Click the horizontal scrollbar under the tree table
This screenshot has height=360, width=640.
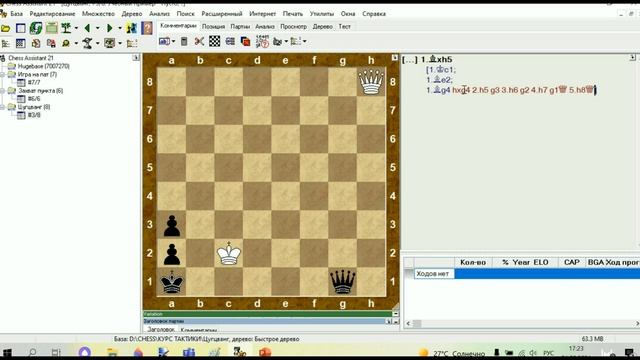point(522,324)
